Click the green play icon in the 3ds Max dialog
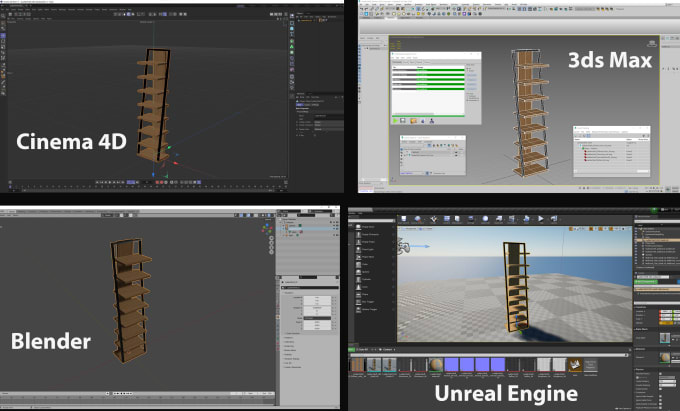 395,121
